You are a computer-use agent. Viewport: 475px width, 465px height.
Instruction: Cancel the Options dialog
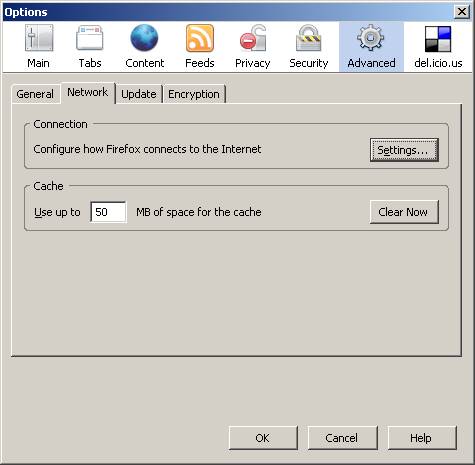[x=342, y=438]
